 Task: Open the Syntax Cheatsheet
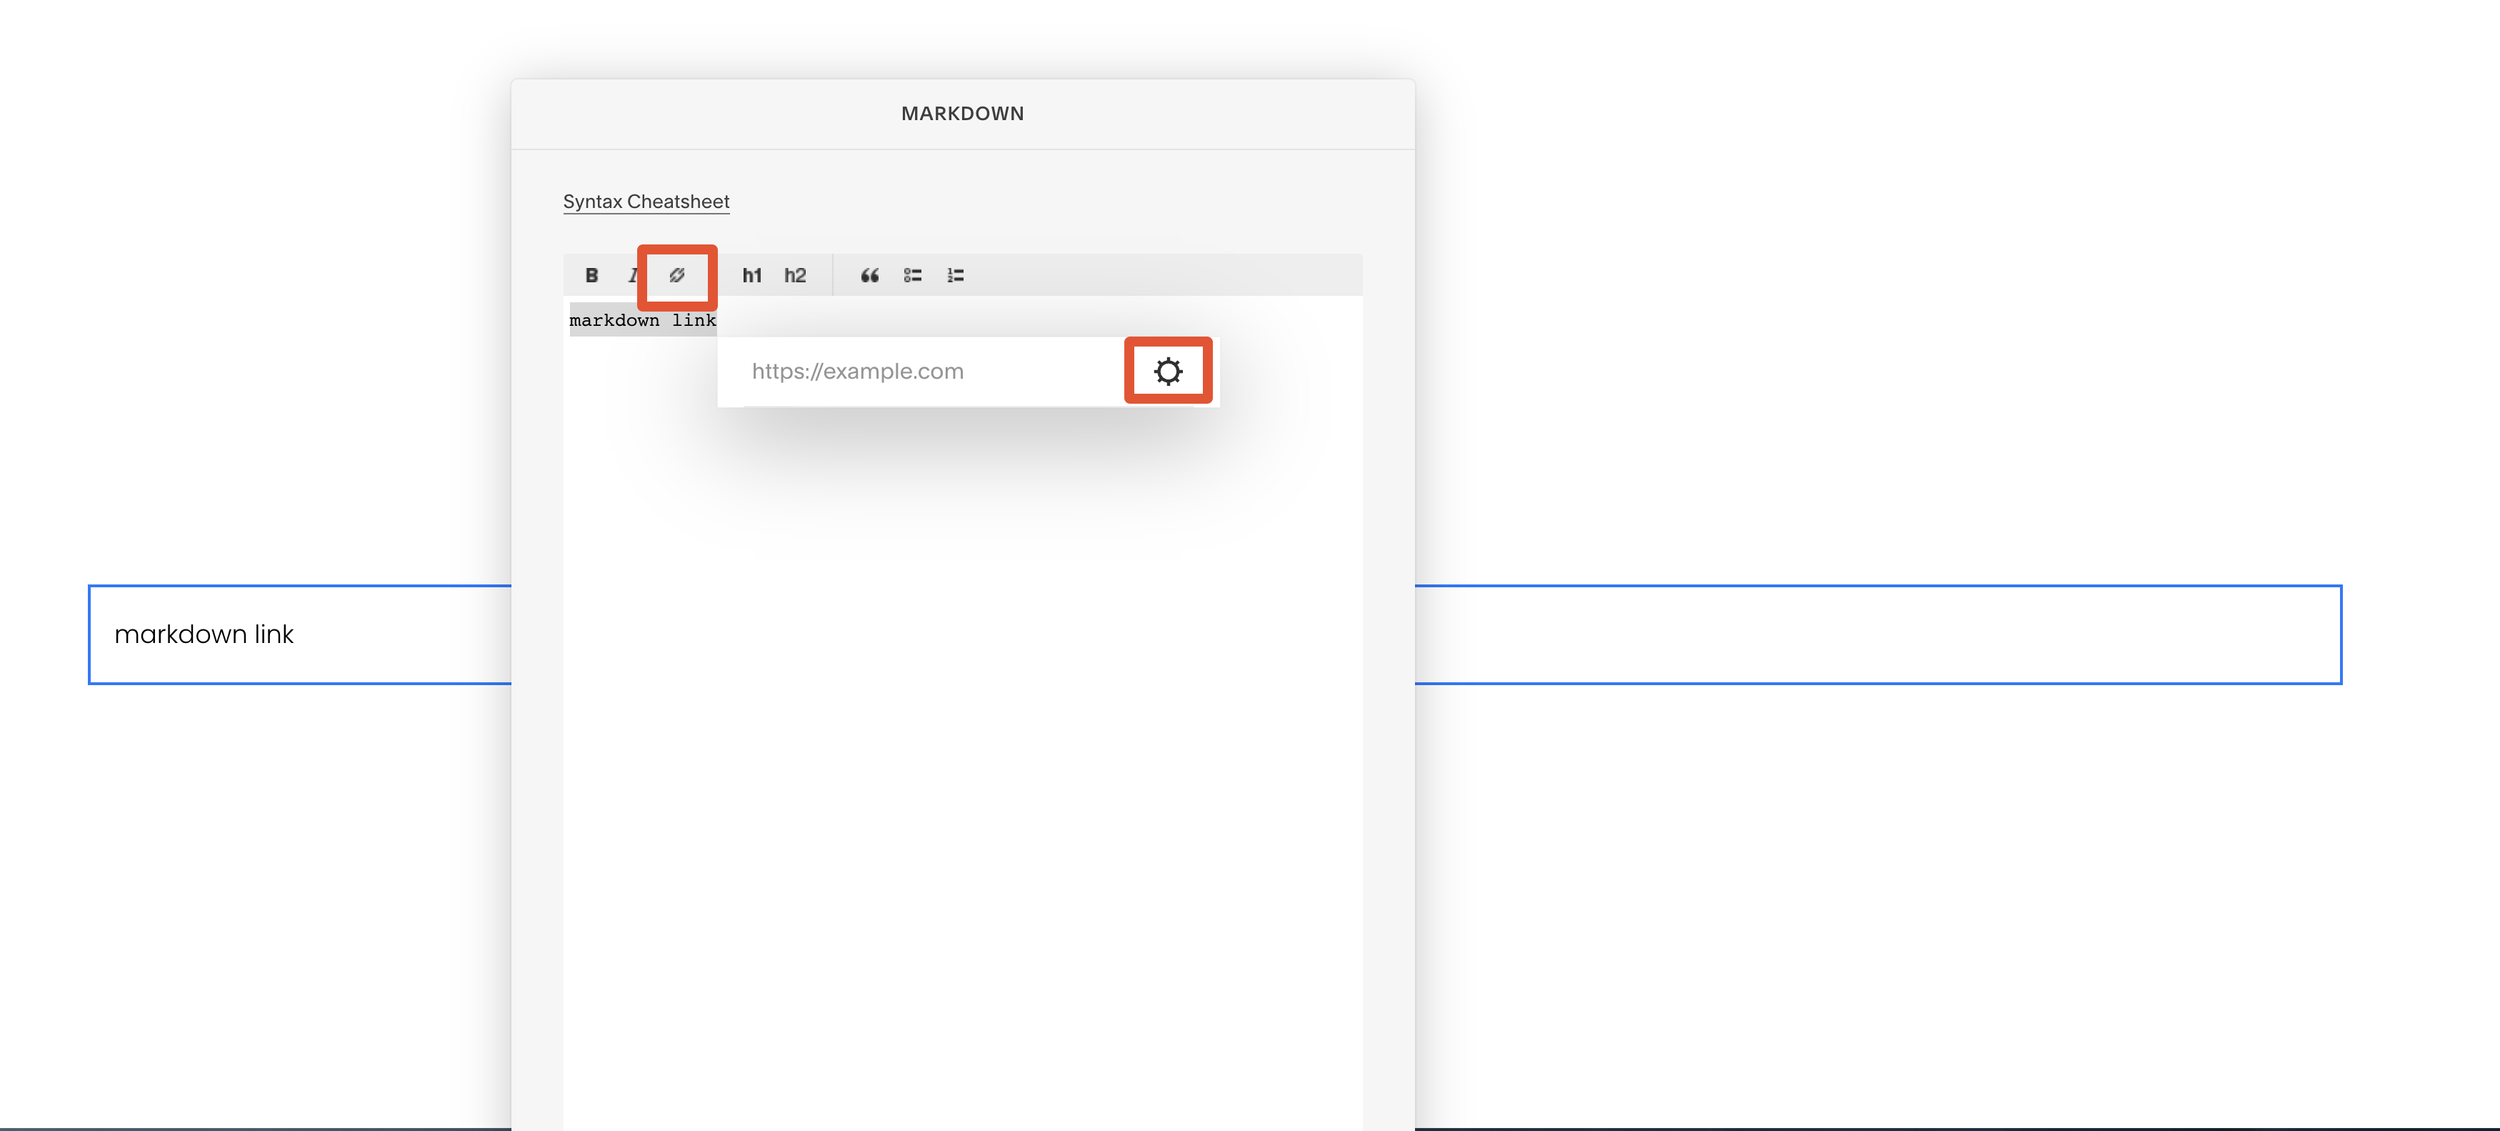647,201
